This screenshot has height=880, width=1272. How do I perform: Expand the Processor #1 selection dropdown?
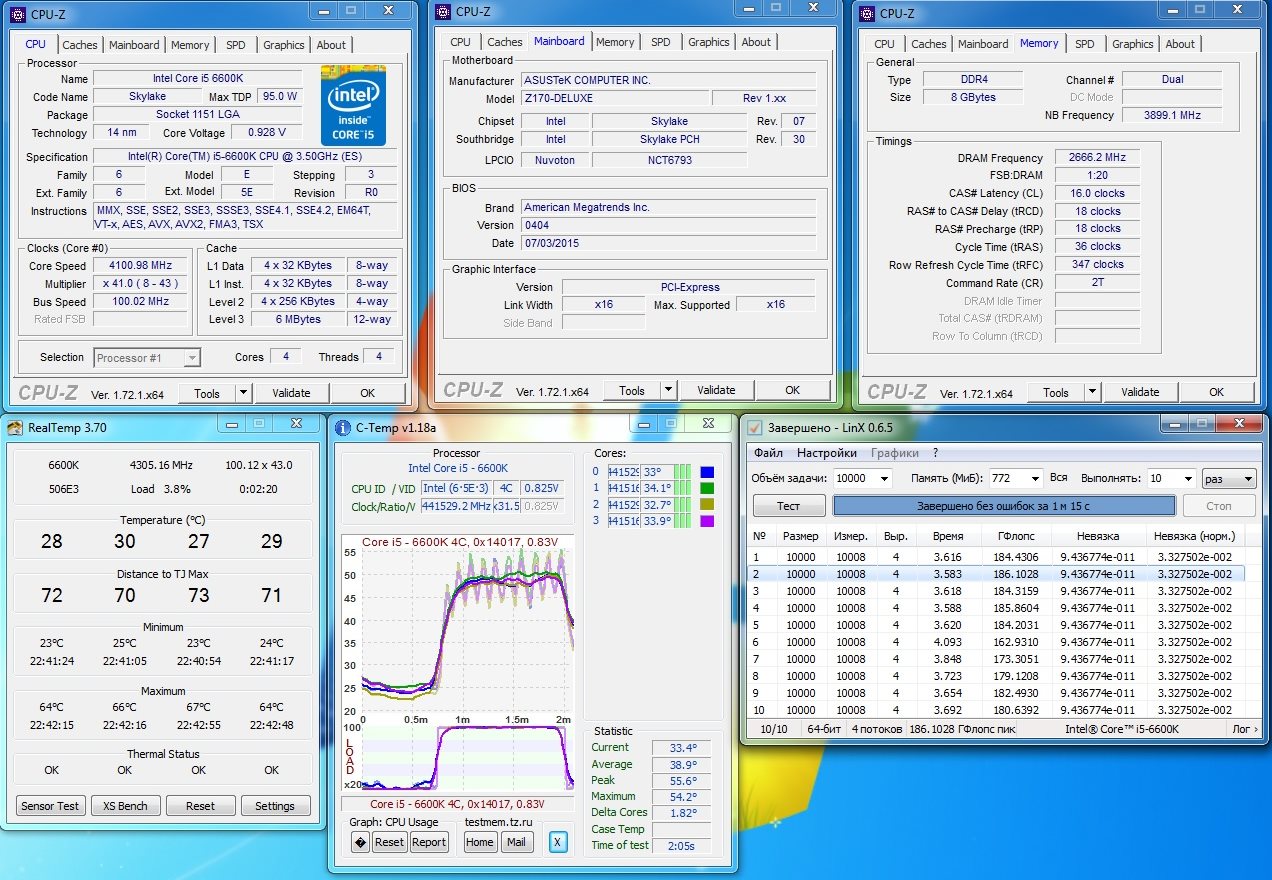click(192, 358)
